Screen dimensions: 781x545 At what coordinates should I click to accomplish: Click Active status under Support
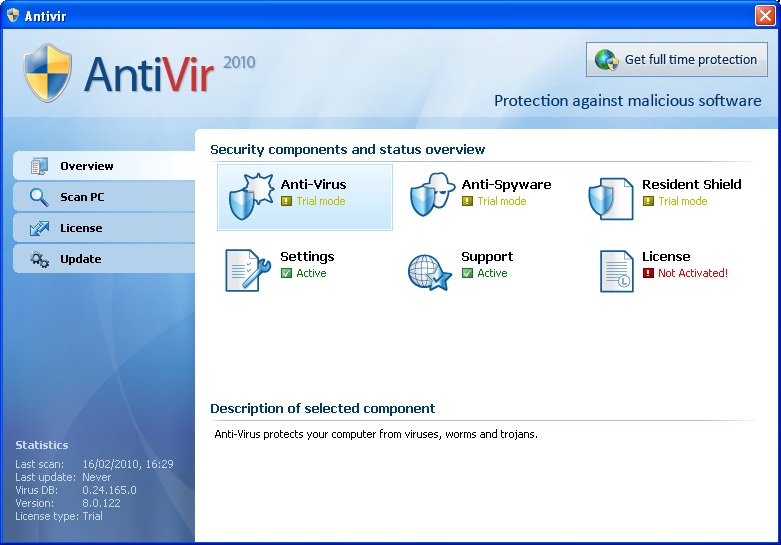pyautogui.click(x=492, y=273)
